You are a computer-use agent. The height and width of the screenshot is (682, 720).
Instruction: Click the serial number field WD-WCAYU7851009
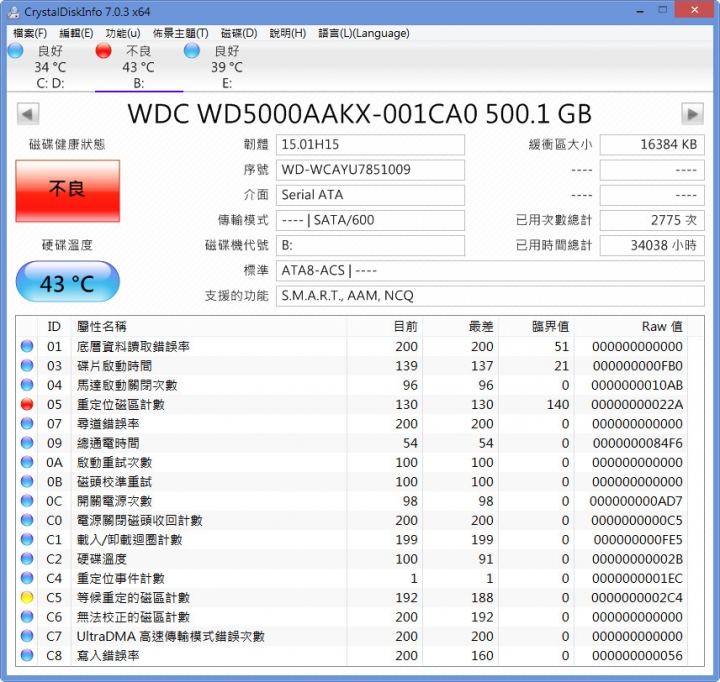370,170
